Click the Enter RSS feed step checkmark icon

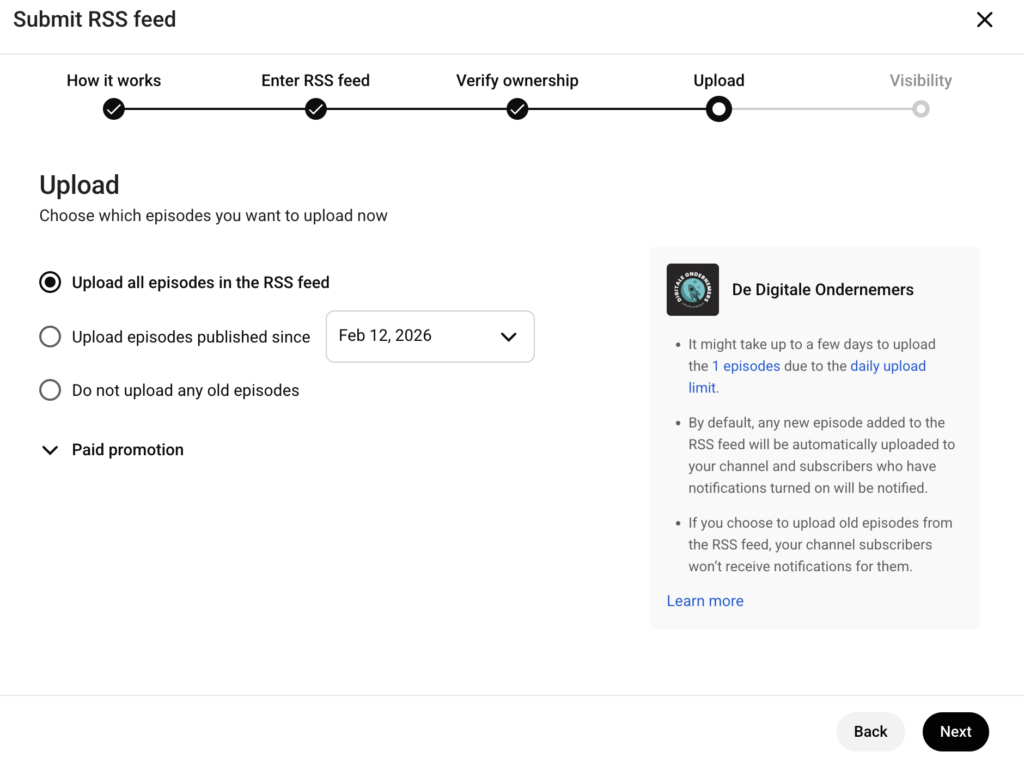316,109
